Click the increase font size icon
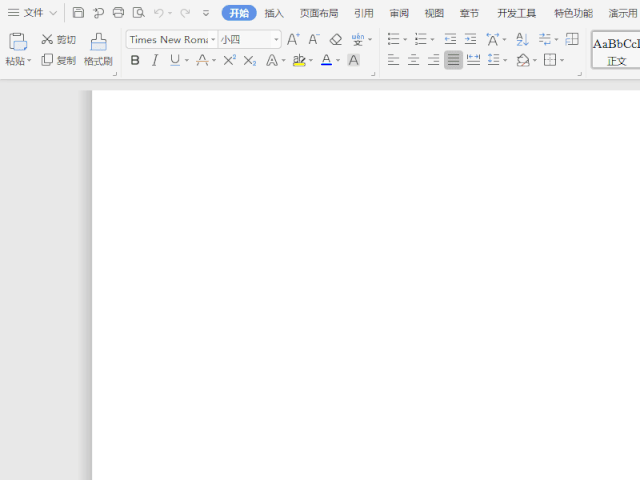 click(x=293, y=39)
